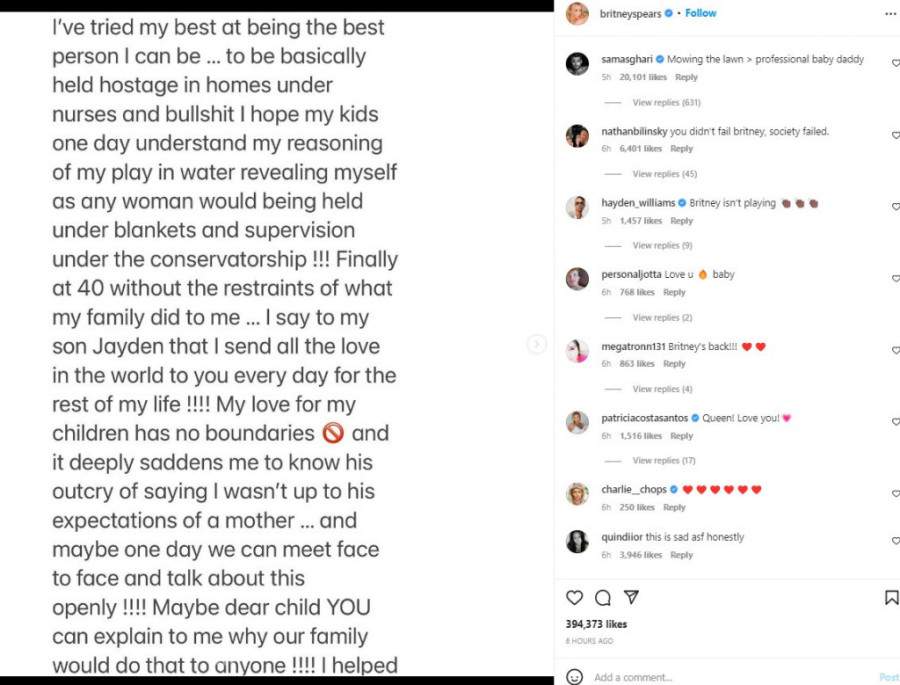Reply to quindiior's comment

coord(681,555)
